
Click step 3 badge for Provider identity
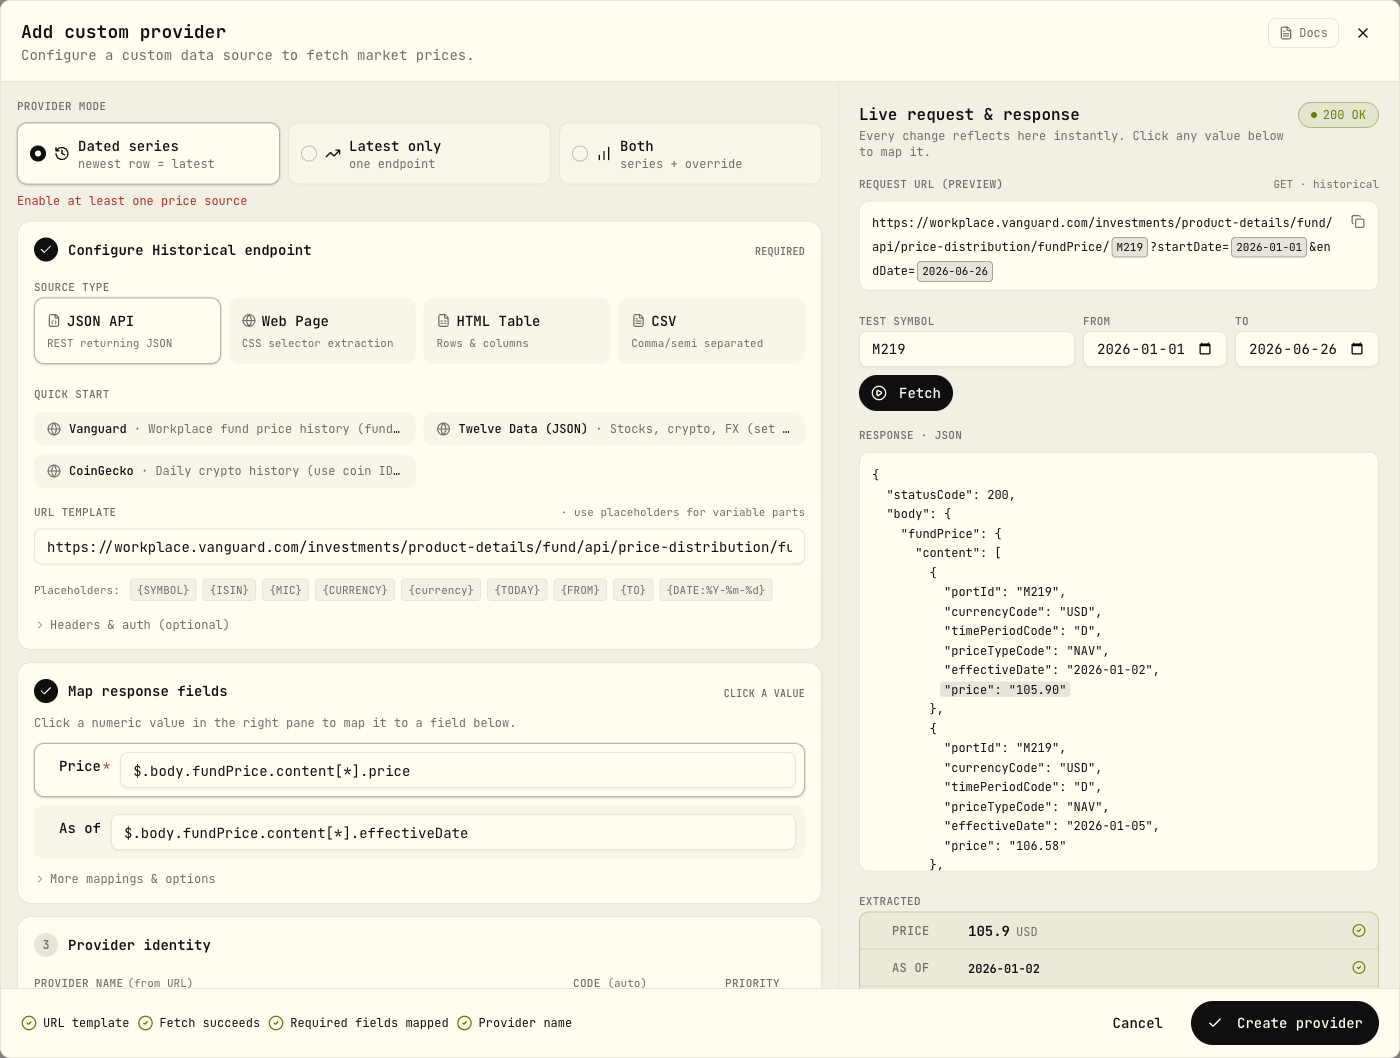(46, 945)
